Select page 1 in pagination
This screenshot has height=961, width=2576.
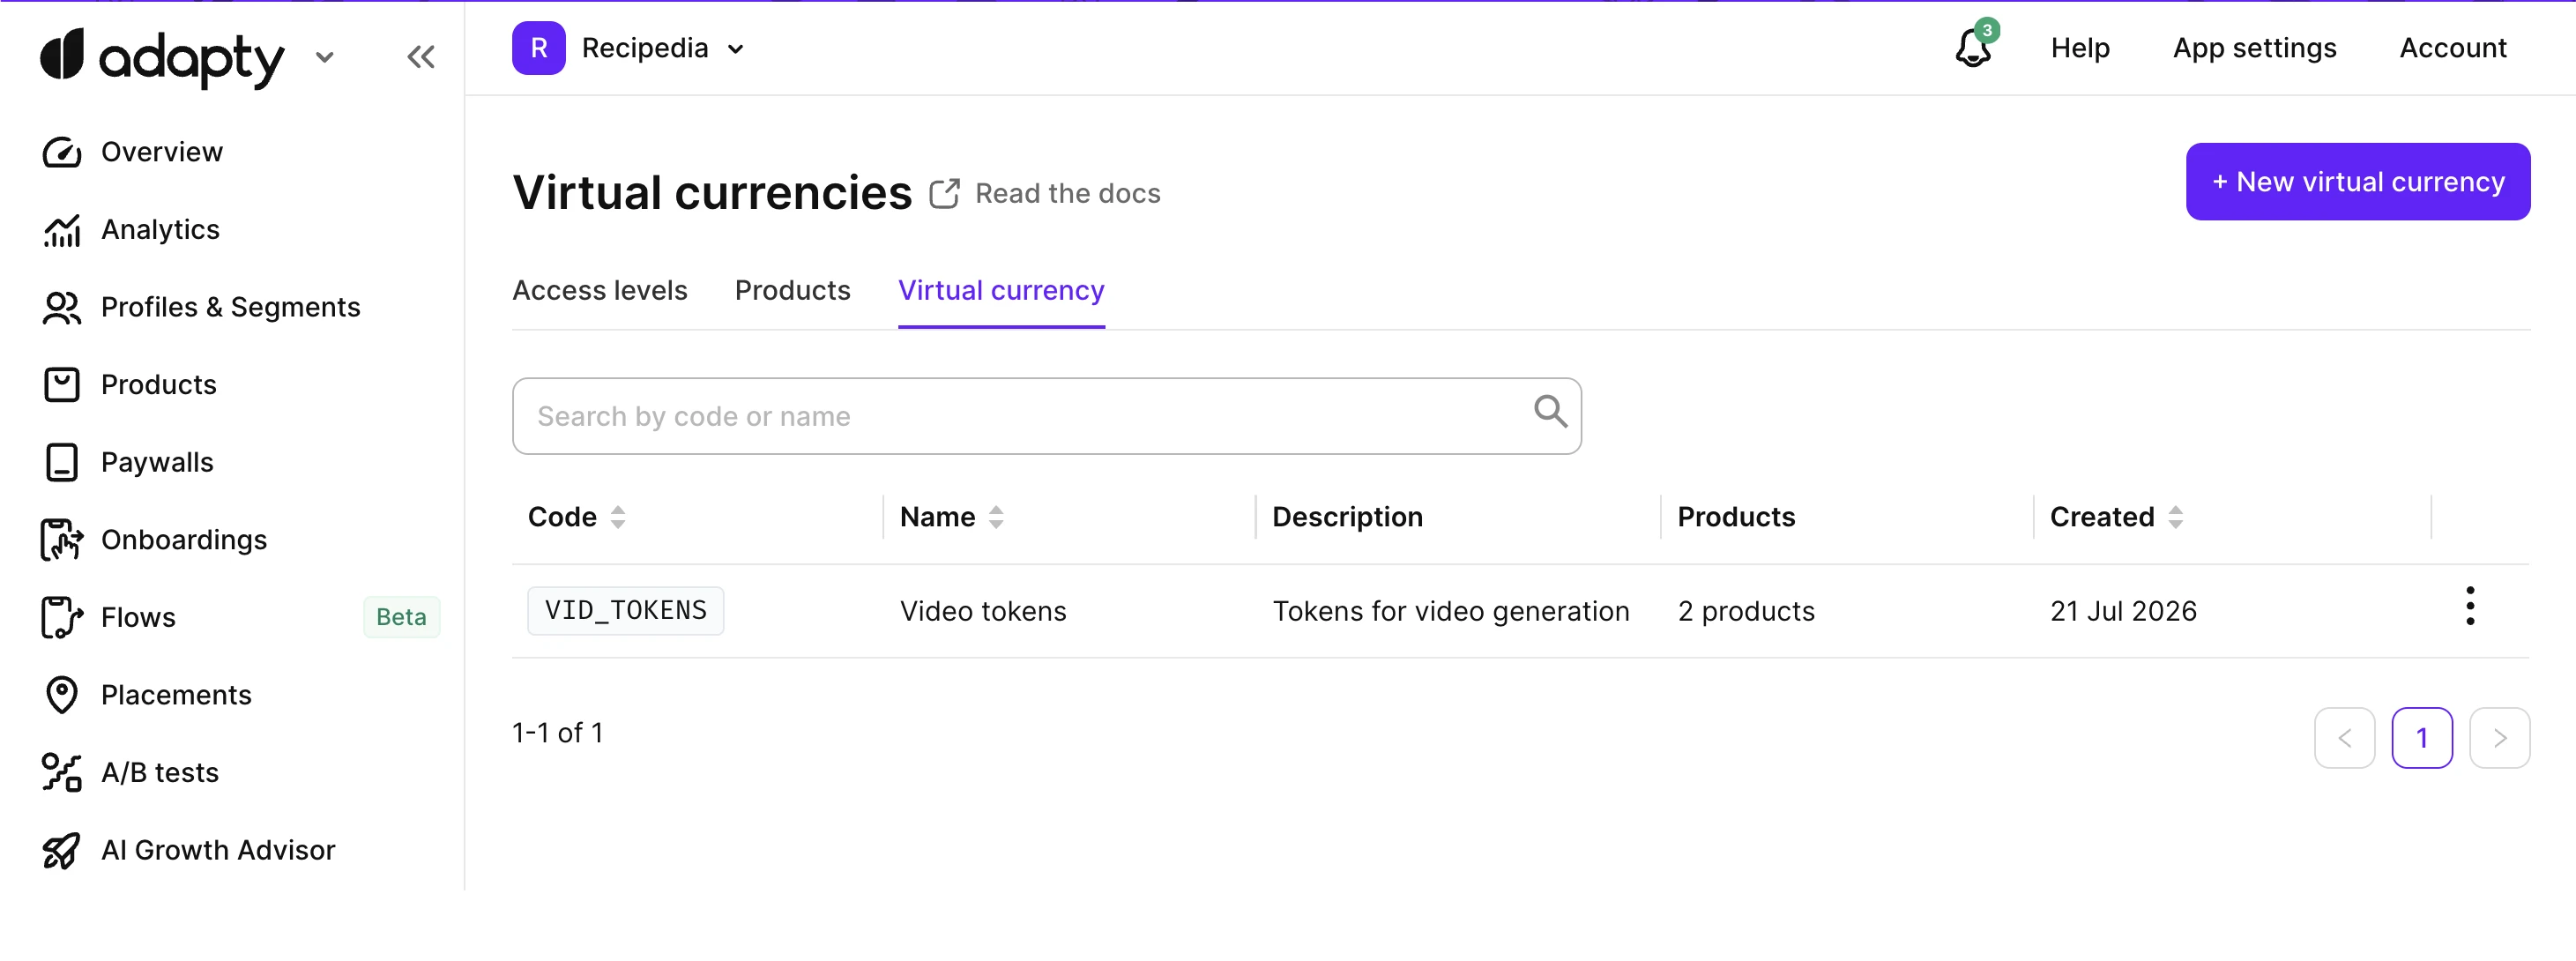tap(2422, 738)
